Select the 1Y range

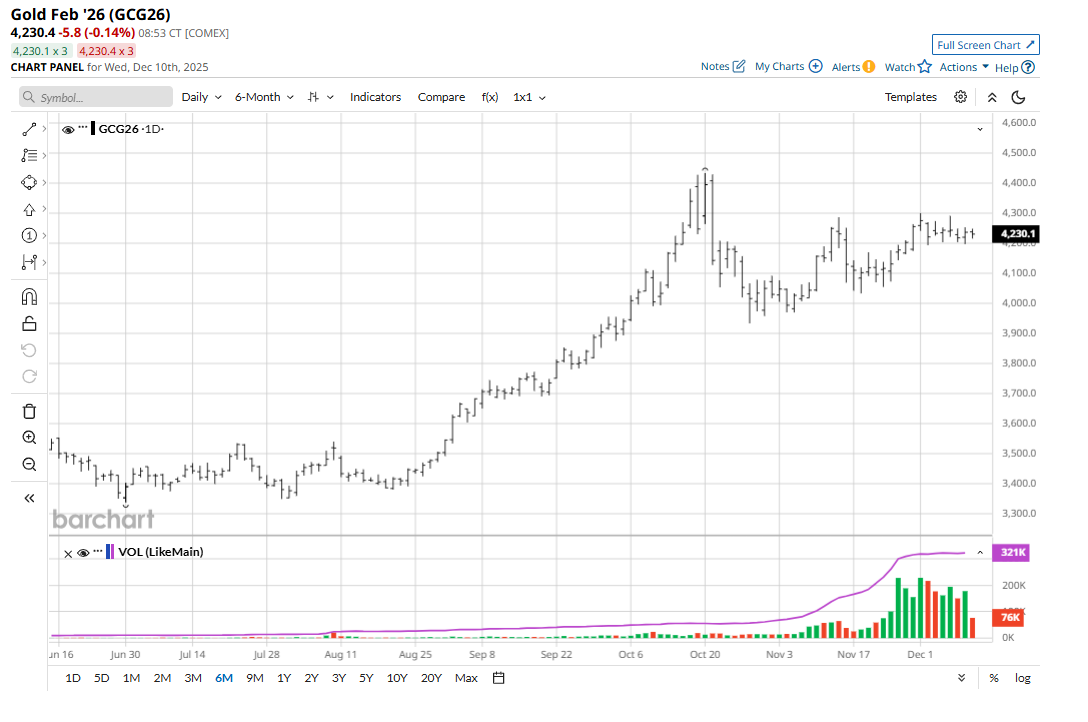284,678
